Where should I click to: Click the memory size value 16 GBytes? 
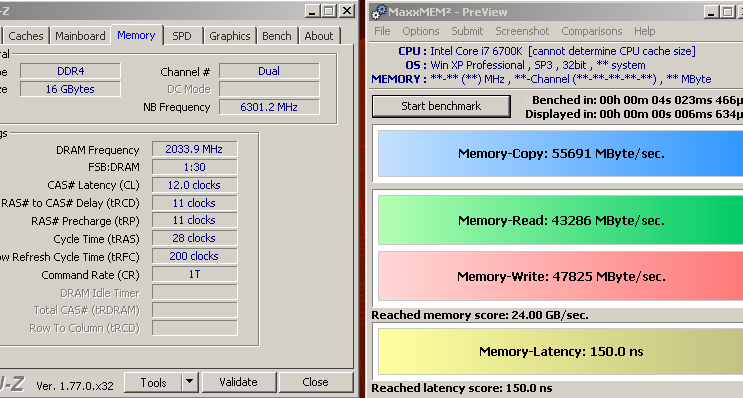70,89
